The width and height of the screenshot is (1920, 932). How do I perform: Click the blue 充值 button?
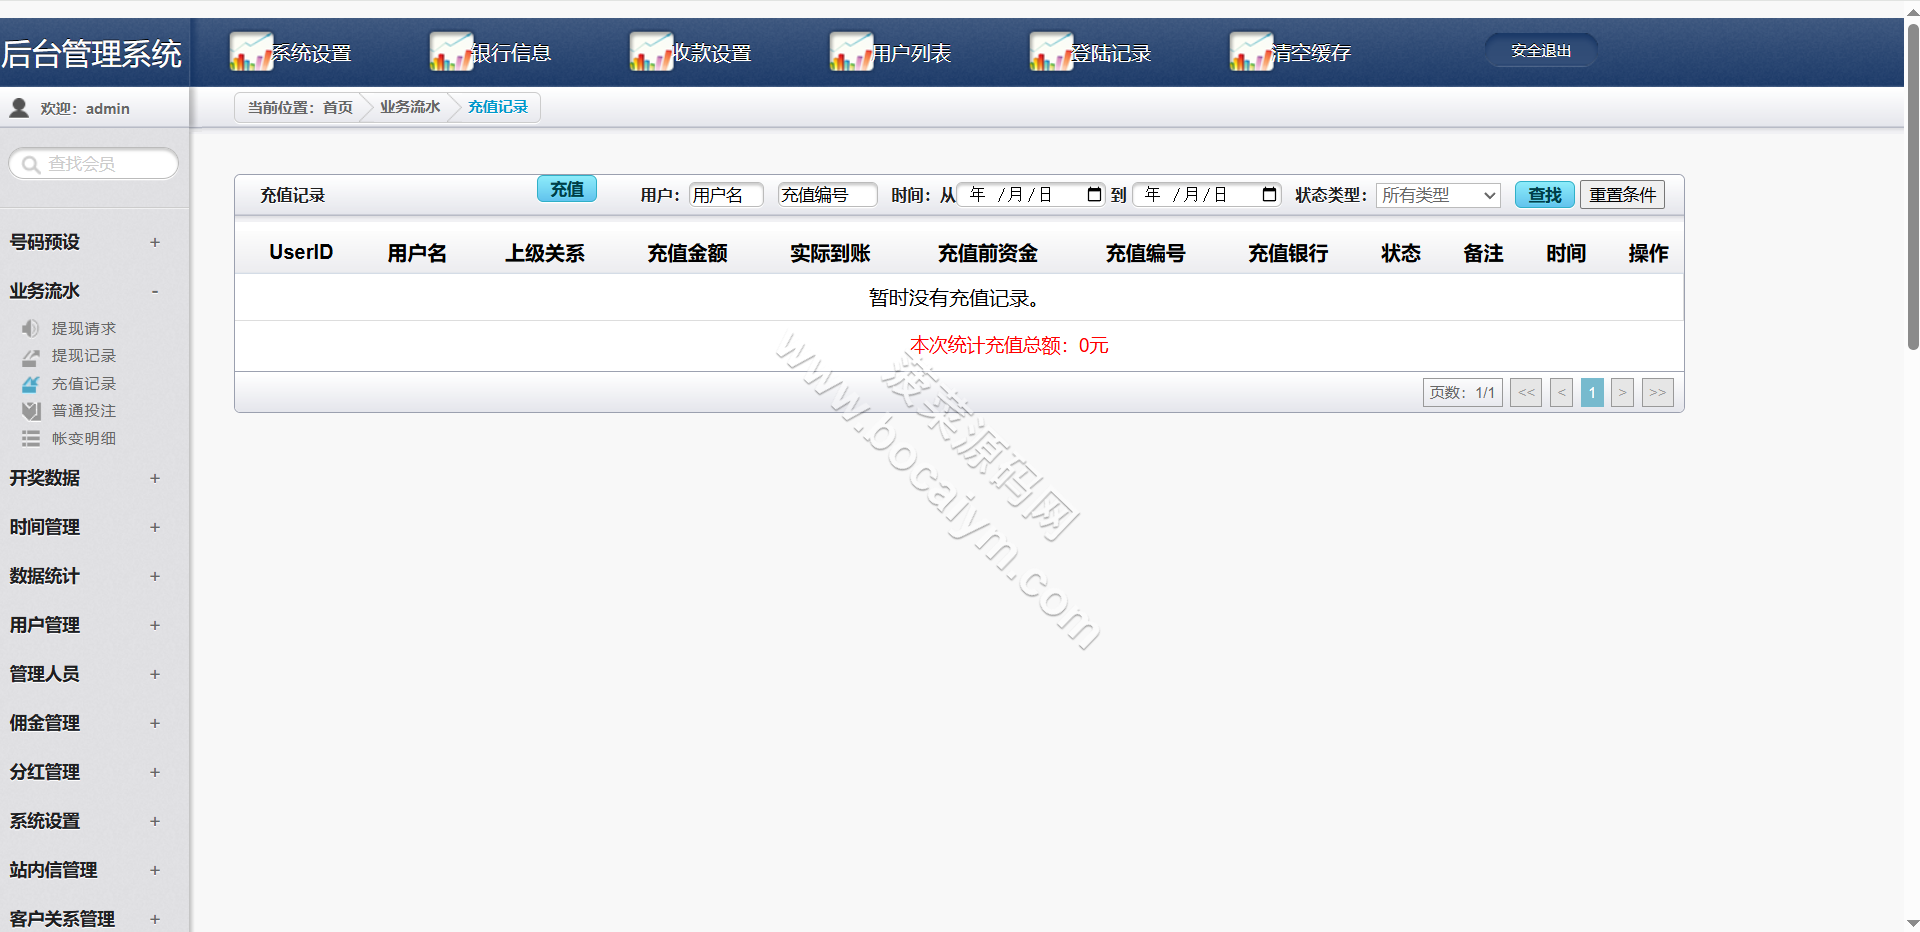tap(567, 189)
